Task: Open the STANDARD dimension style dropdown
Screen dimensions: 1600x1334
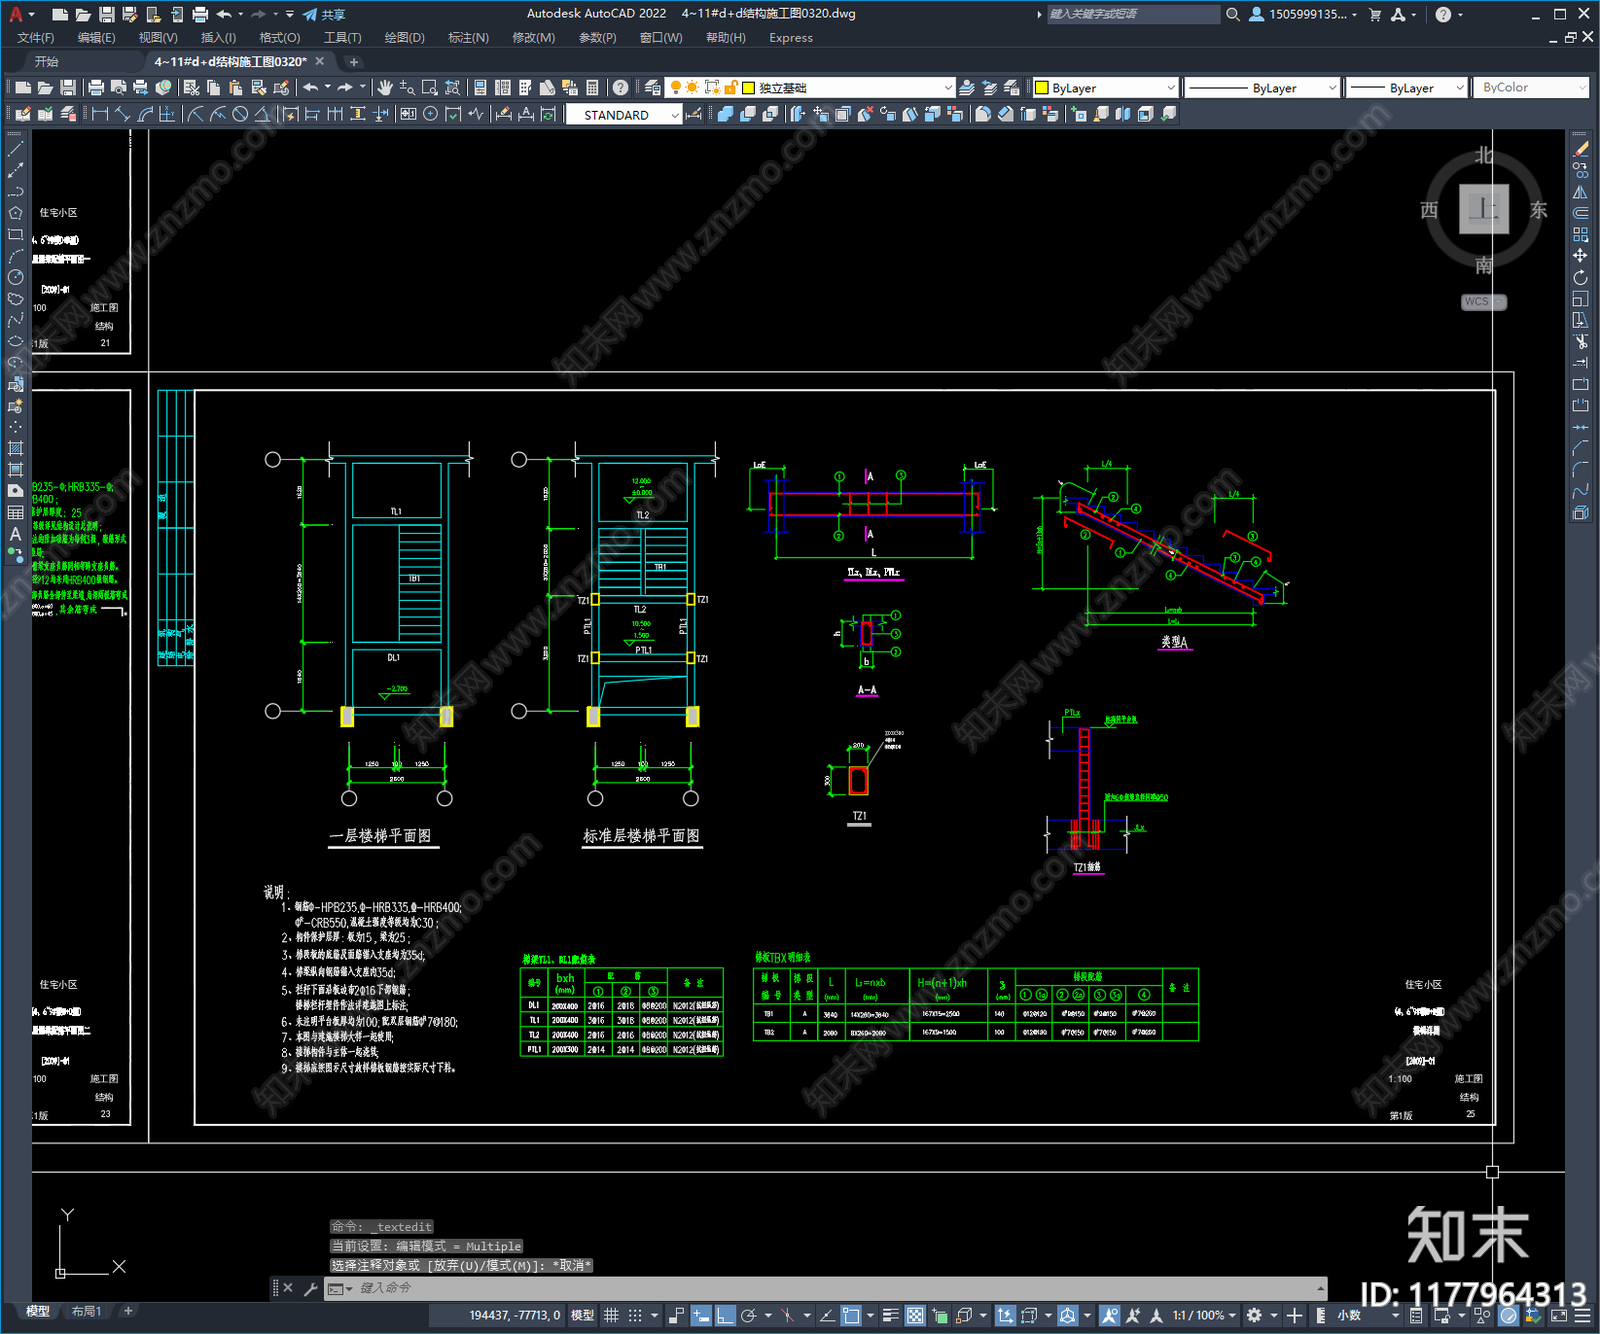Action: tap(624, 115)
